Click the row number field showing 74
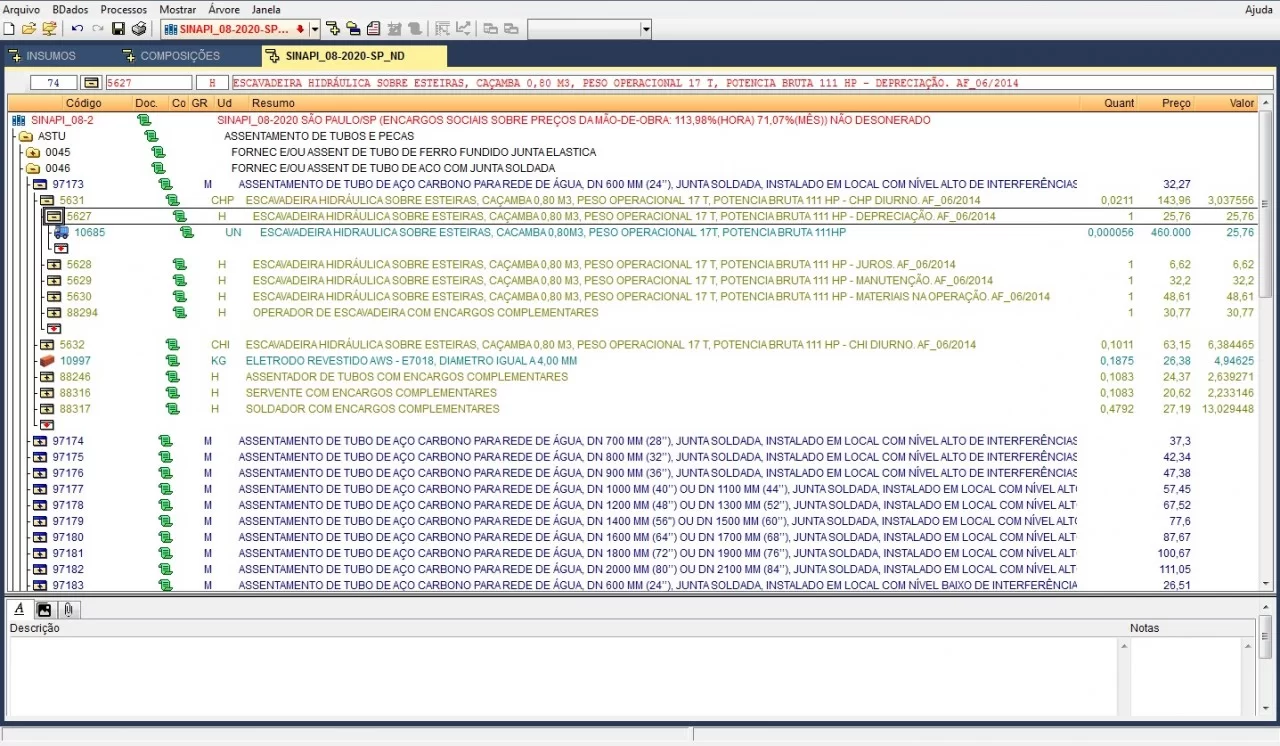 tap(54, 83)
